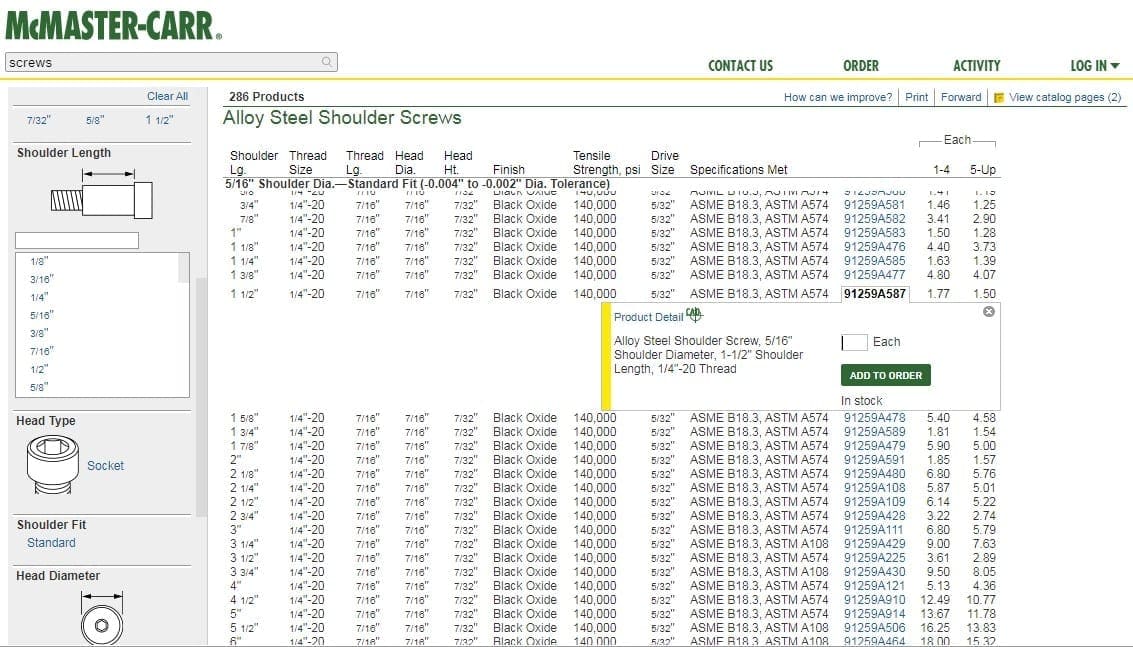Click the search box containing "screws"

pyautogui.click(x=171, y=62)
